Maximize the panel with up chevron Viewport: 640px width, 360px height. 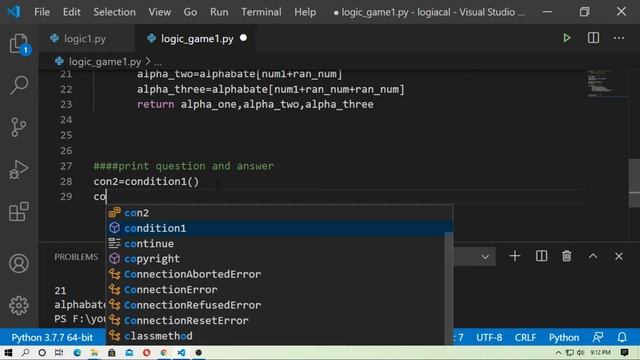tap(593, 256)
